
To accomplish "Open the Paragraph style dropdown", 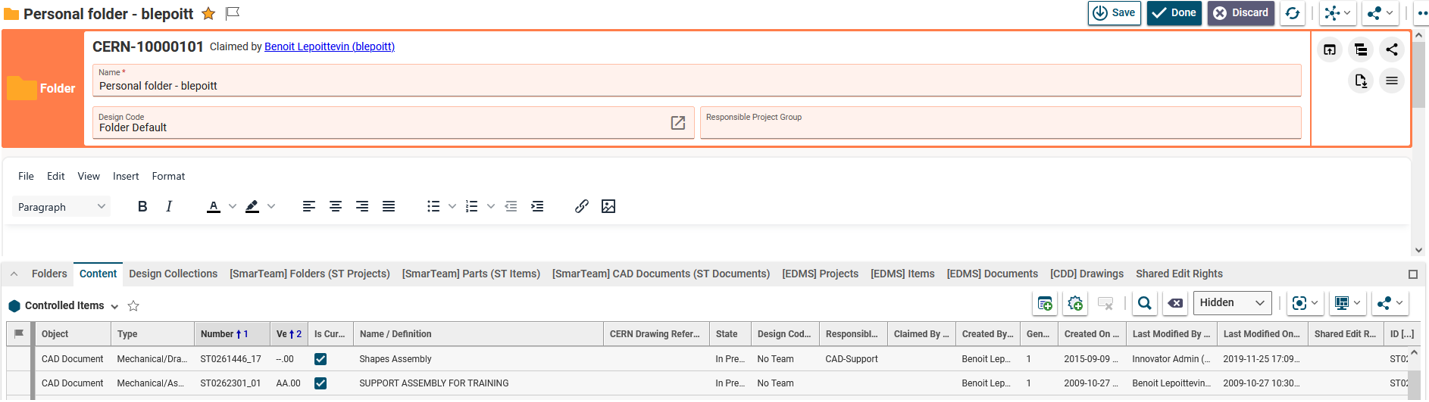I will (60, 207).
